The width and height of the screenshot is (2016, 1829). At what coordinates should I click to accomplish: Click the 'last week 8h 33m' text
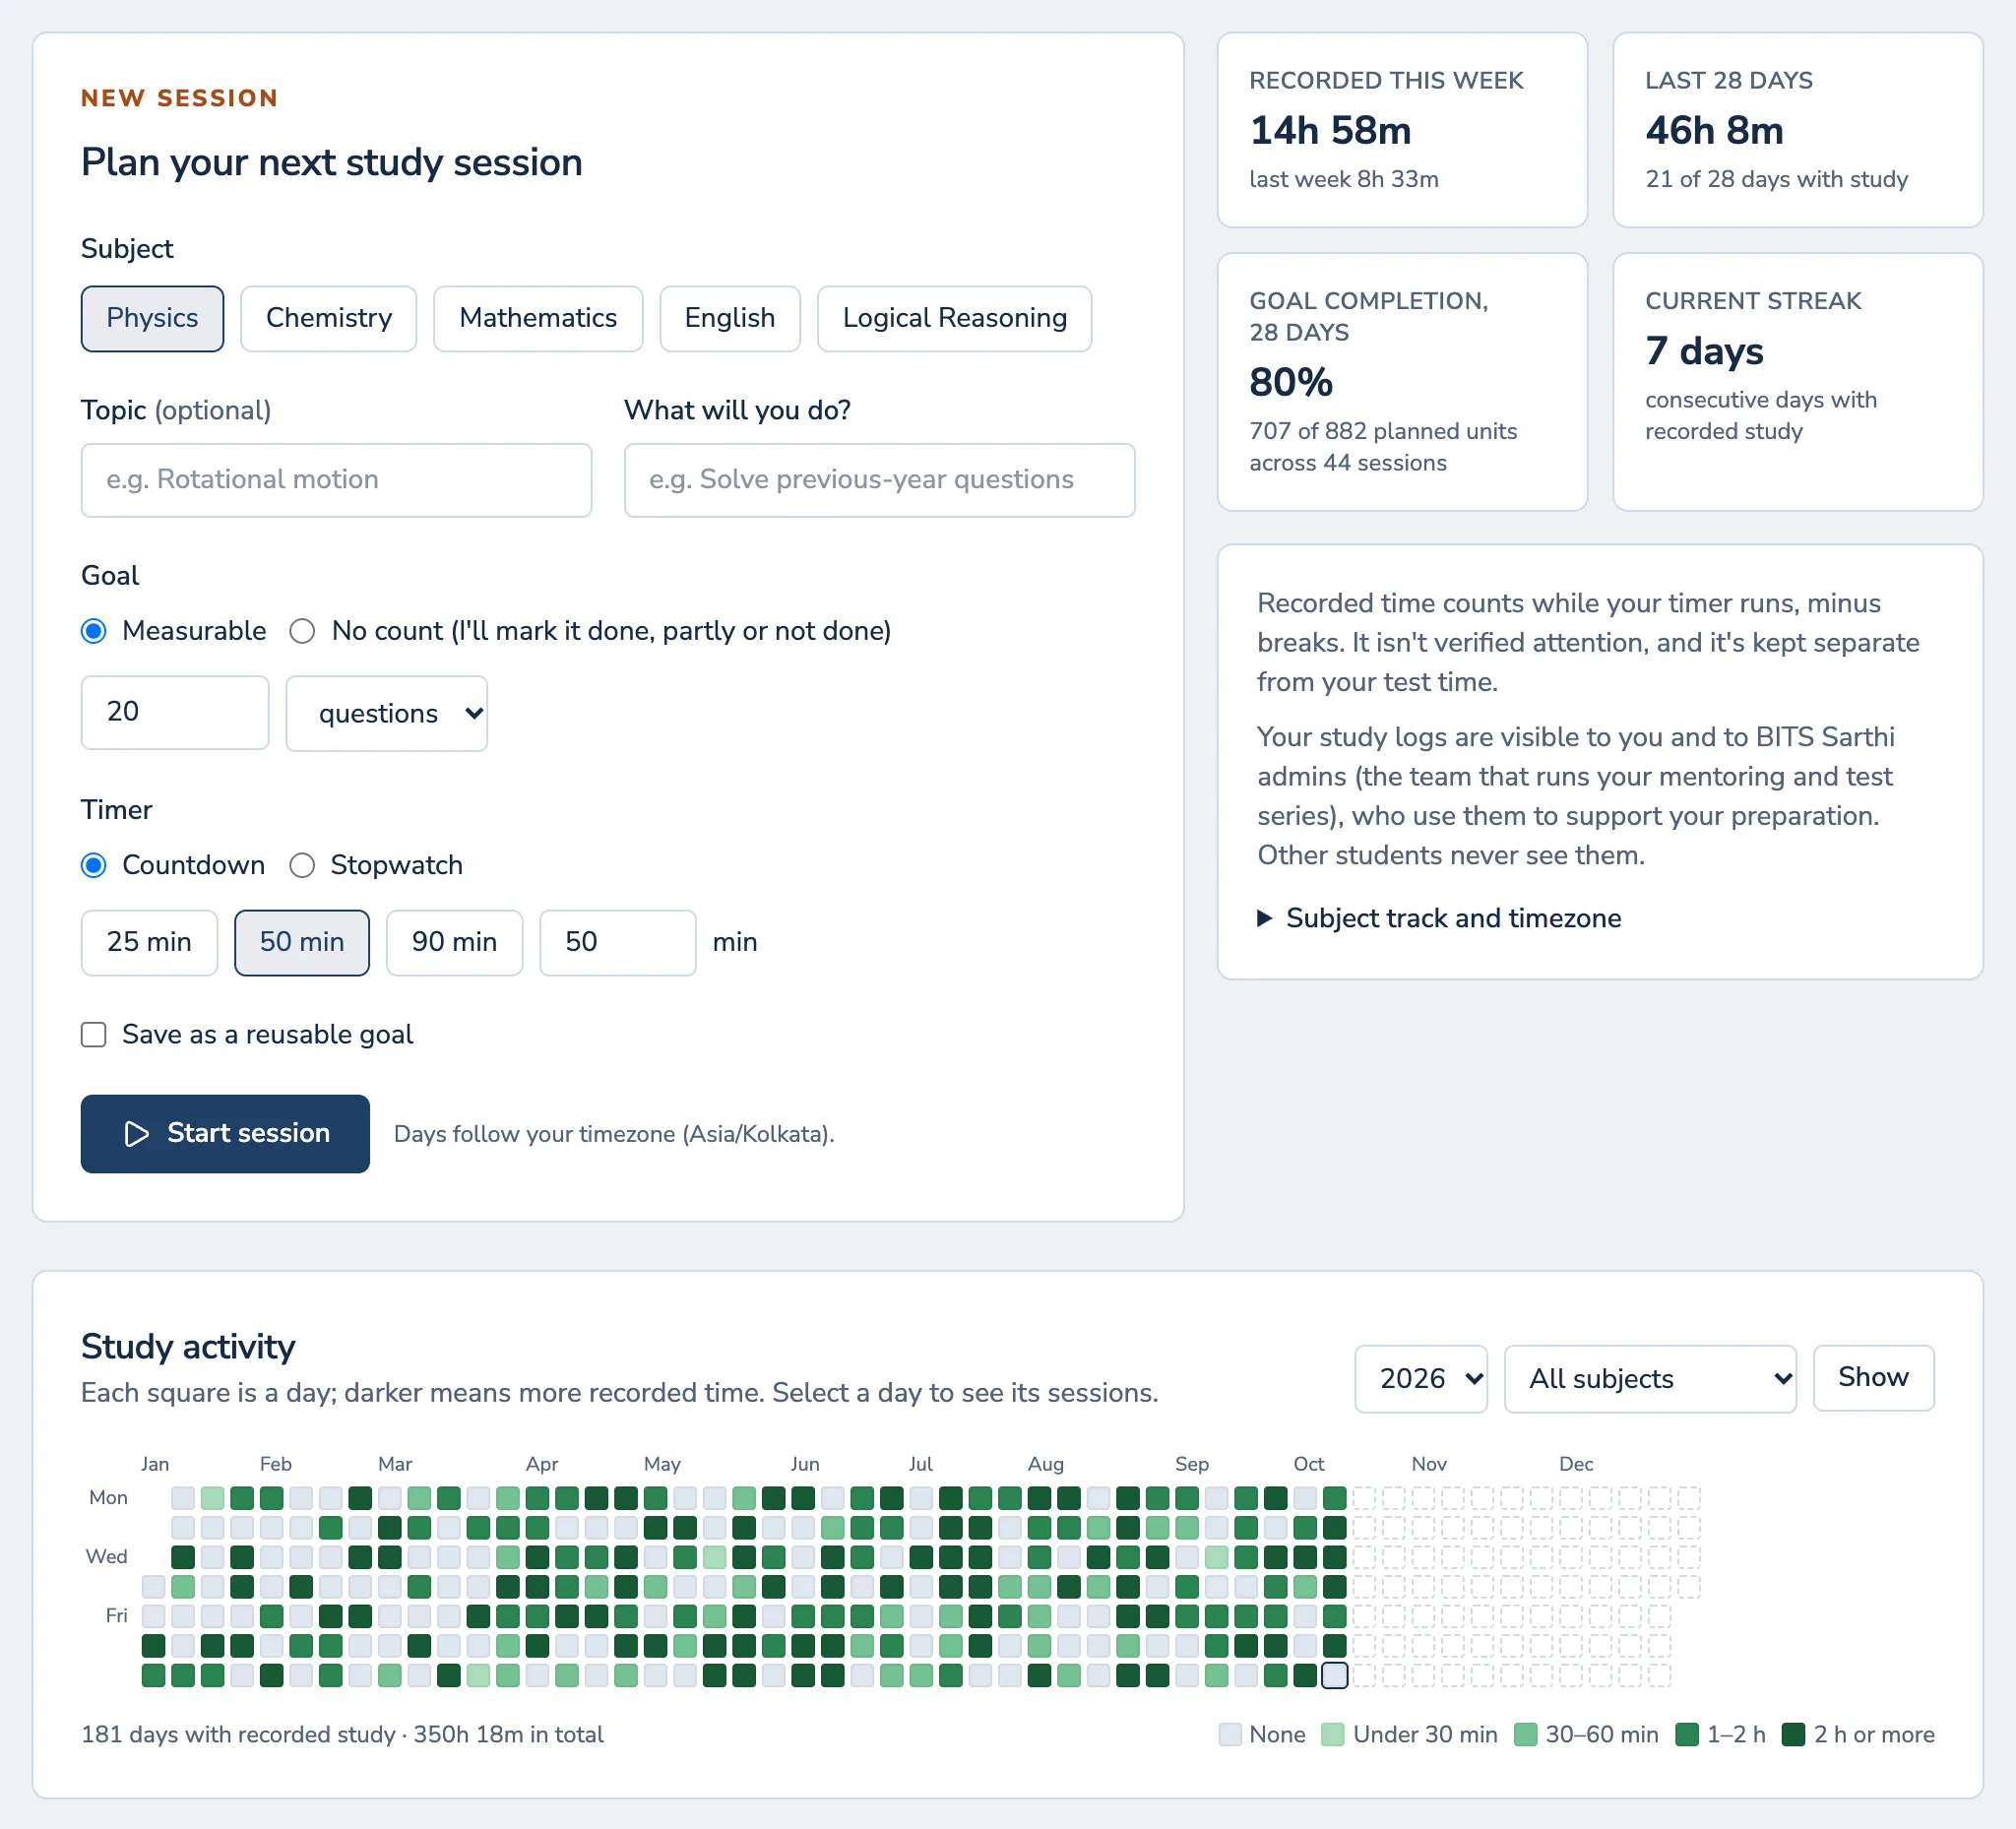(x=1344, y=179)
